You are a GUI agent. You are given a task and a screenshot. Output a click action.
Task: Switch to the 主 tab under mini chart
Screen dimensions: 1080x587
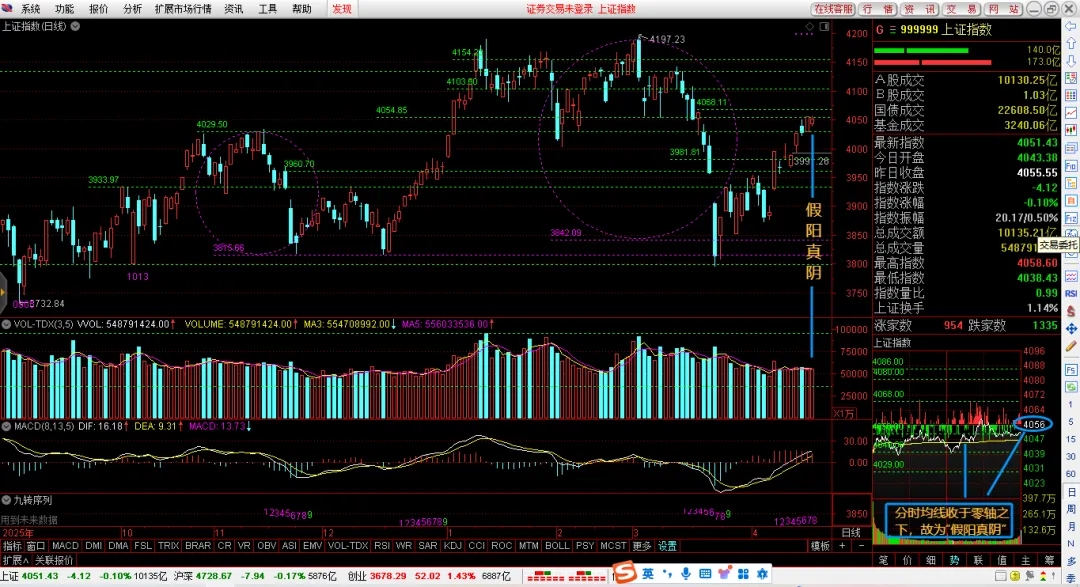pyautogui.click(x=1026, y=560)
